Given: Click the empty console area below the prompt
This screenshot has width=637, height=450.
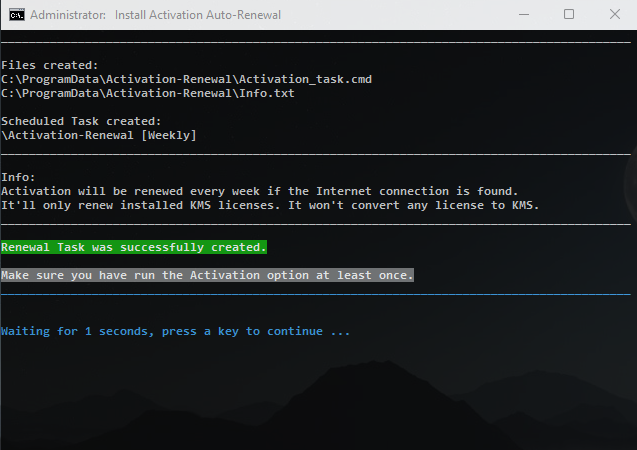Looking at the screenshot, I should (x=316, y=395).
